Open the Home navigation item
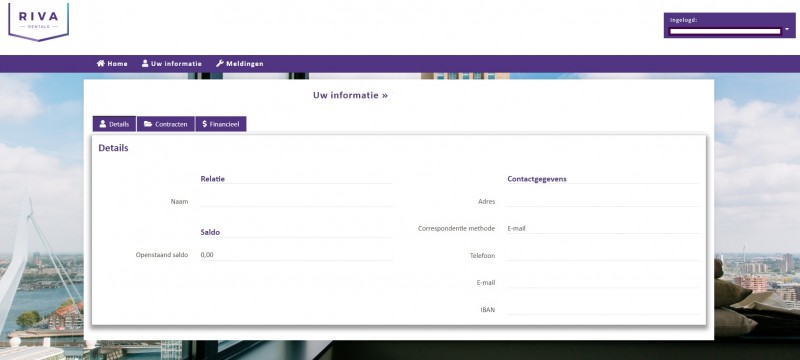The width and height of the screenshot is (800, 360). pyautogui.click(x=112, y=64)
